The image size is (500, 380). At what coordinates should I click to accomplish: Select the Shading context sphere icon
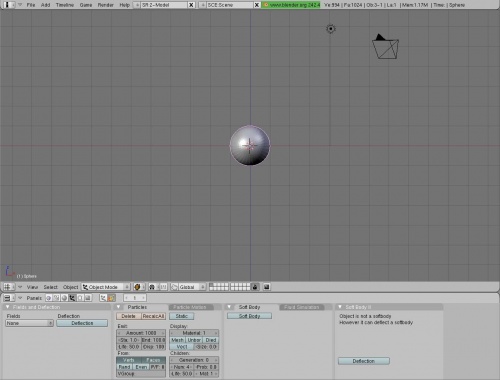click(x=64, y=298)
